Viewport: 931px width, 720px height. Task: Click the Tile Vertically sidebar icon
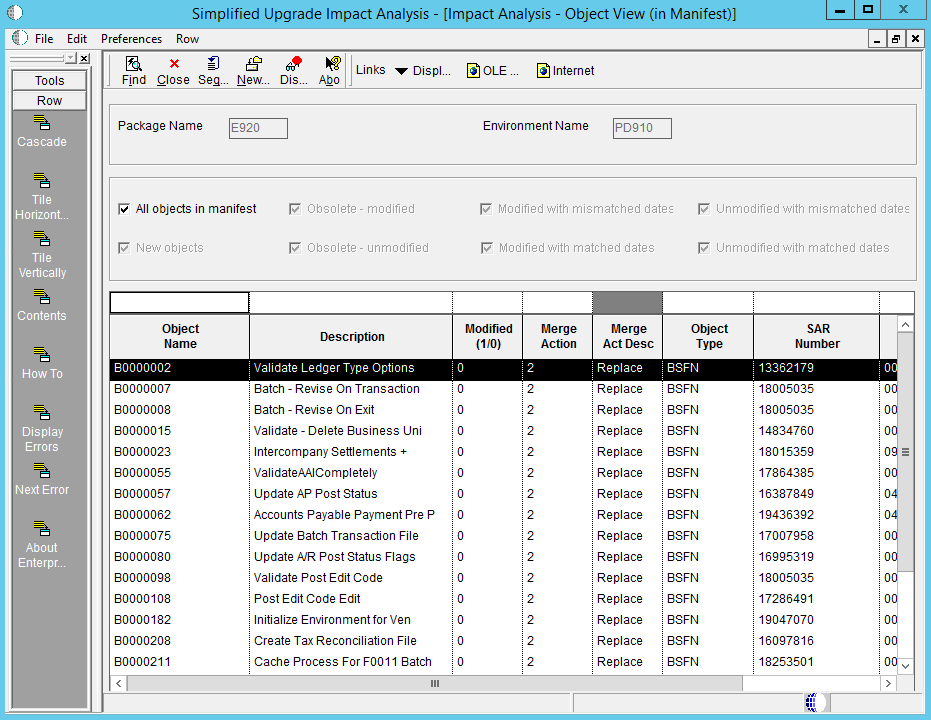tap(42, 239)
